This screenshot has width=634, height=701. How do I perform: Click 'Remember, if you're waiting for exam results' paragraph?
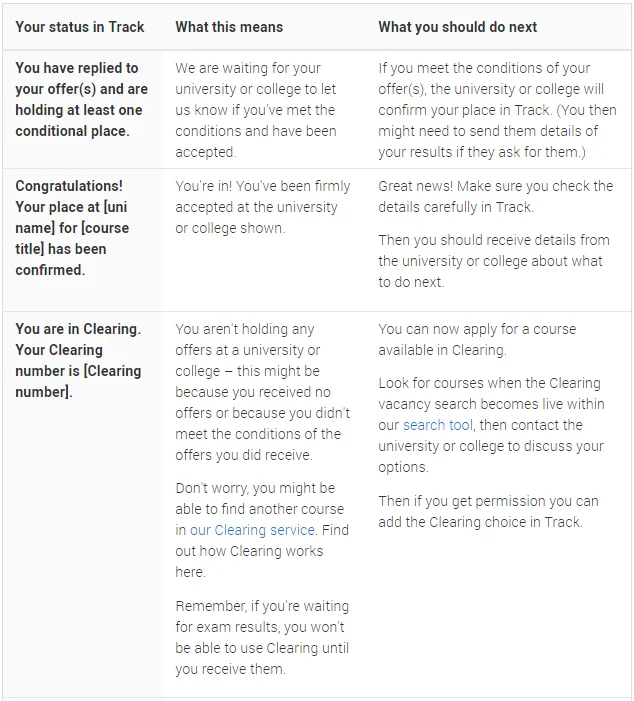262,638
